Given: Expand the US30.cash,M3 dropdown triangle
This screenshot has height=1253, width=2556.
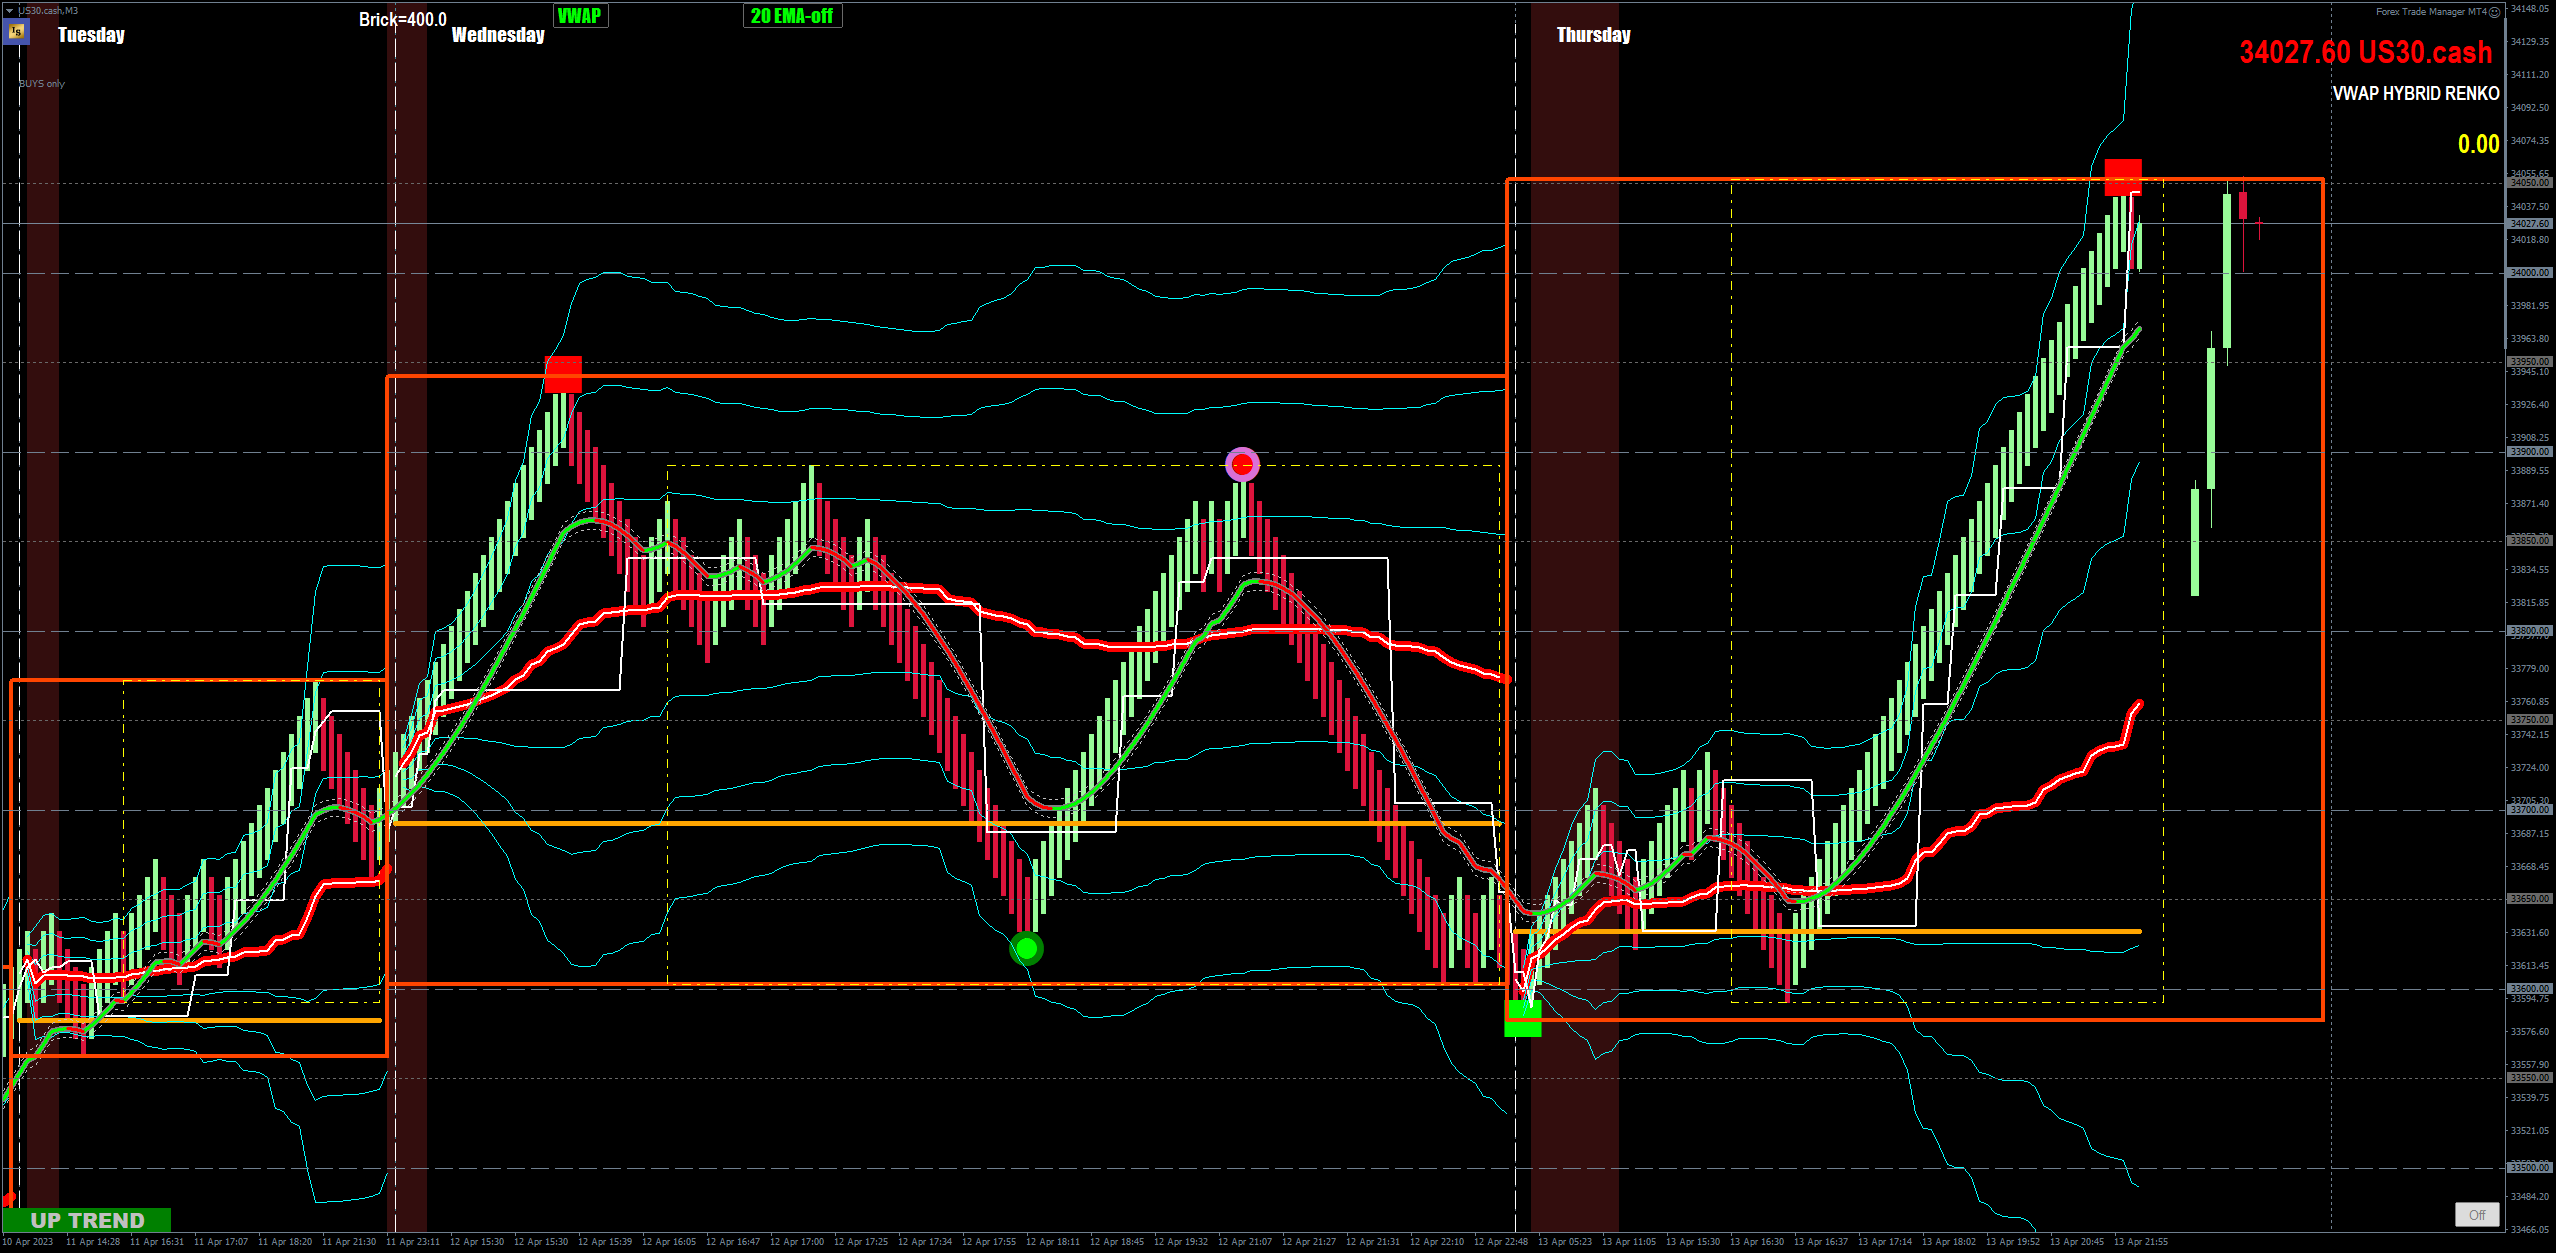Looking at the screenshot, I should pos(9,10).
